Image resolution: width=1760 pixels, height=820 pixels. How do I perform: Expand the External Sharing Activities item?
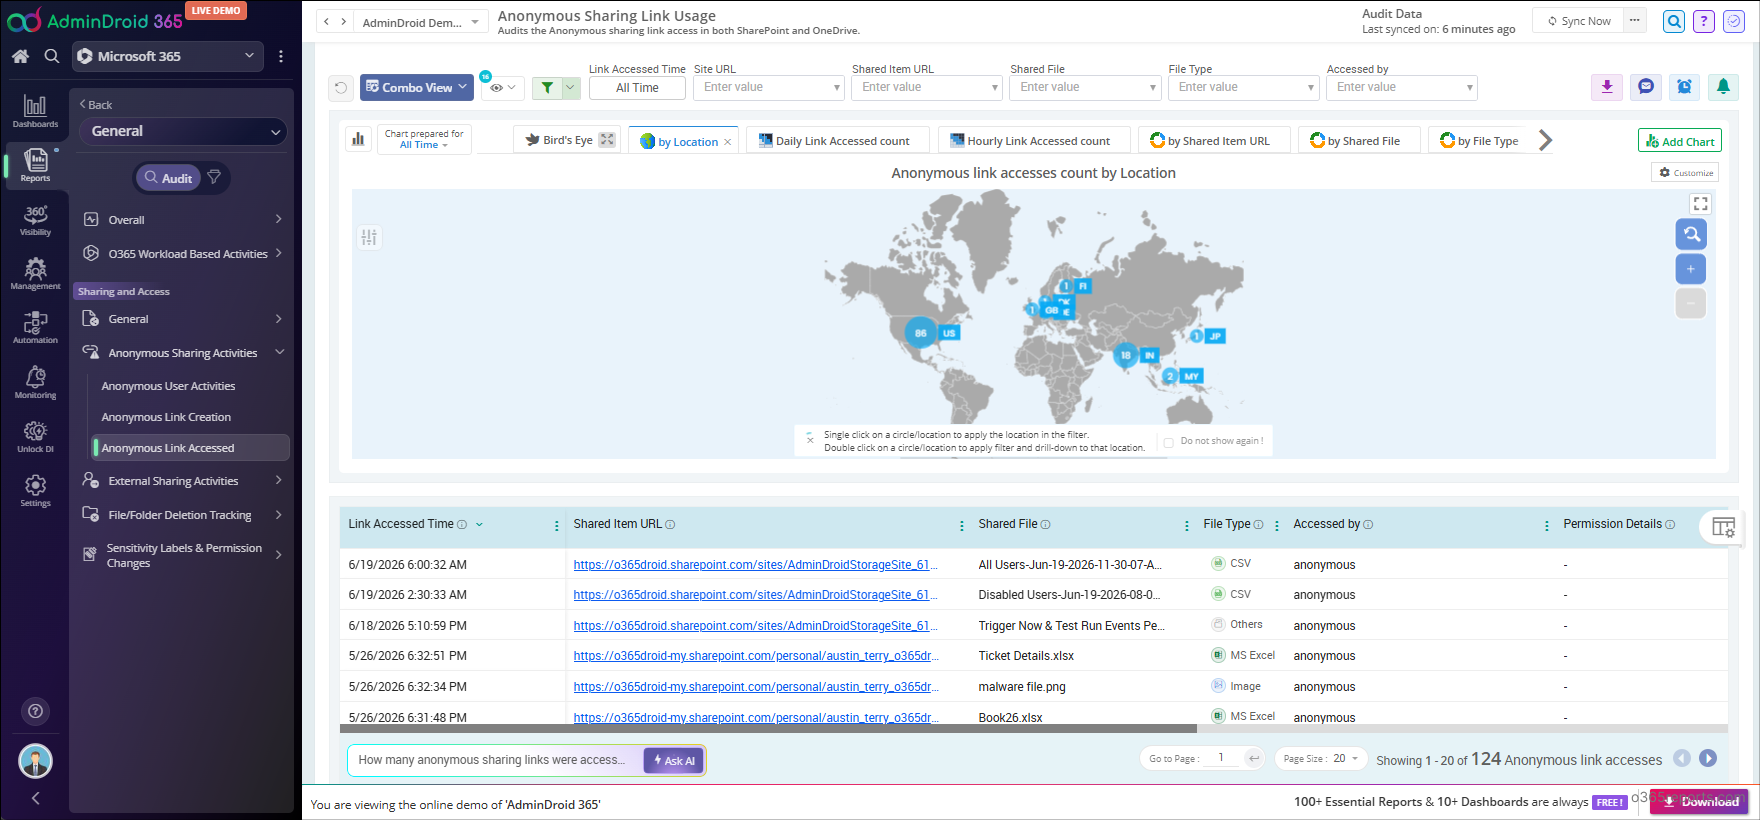184,481
